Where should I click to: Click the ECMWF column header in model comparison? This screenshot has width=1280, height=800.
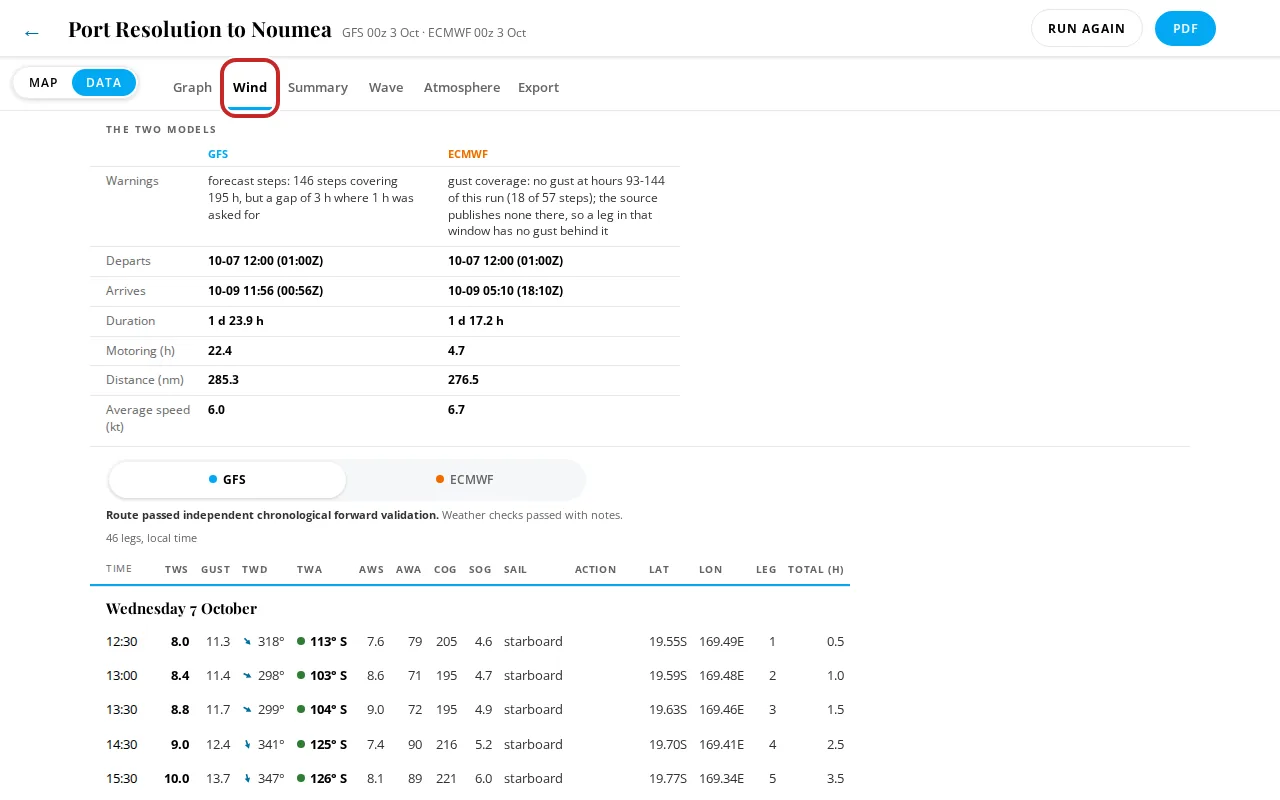click(468, 154)
